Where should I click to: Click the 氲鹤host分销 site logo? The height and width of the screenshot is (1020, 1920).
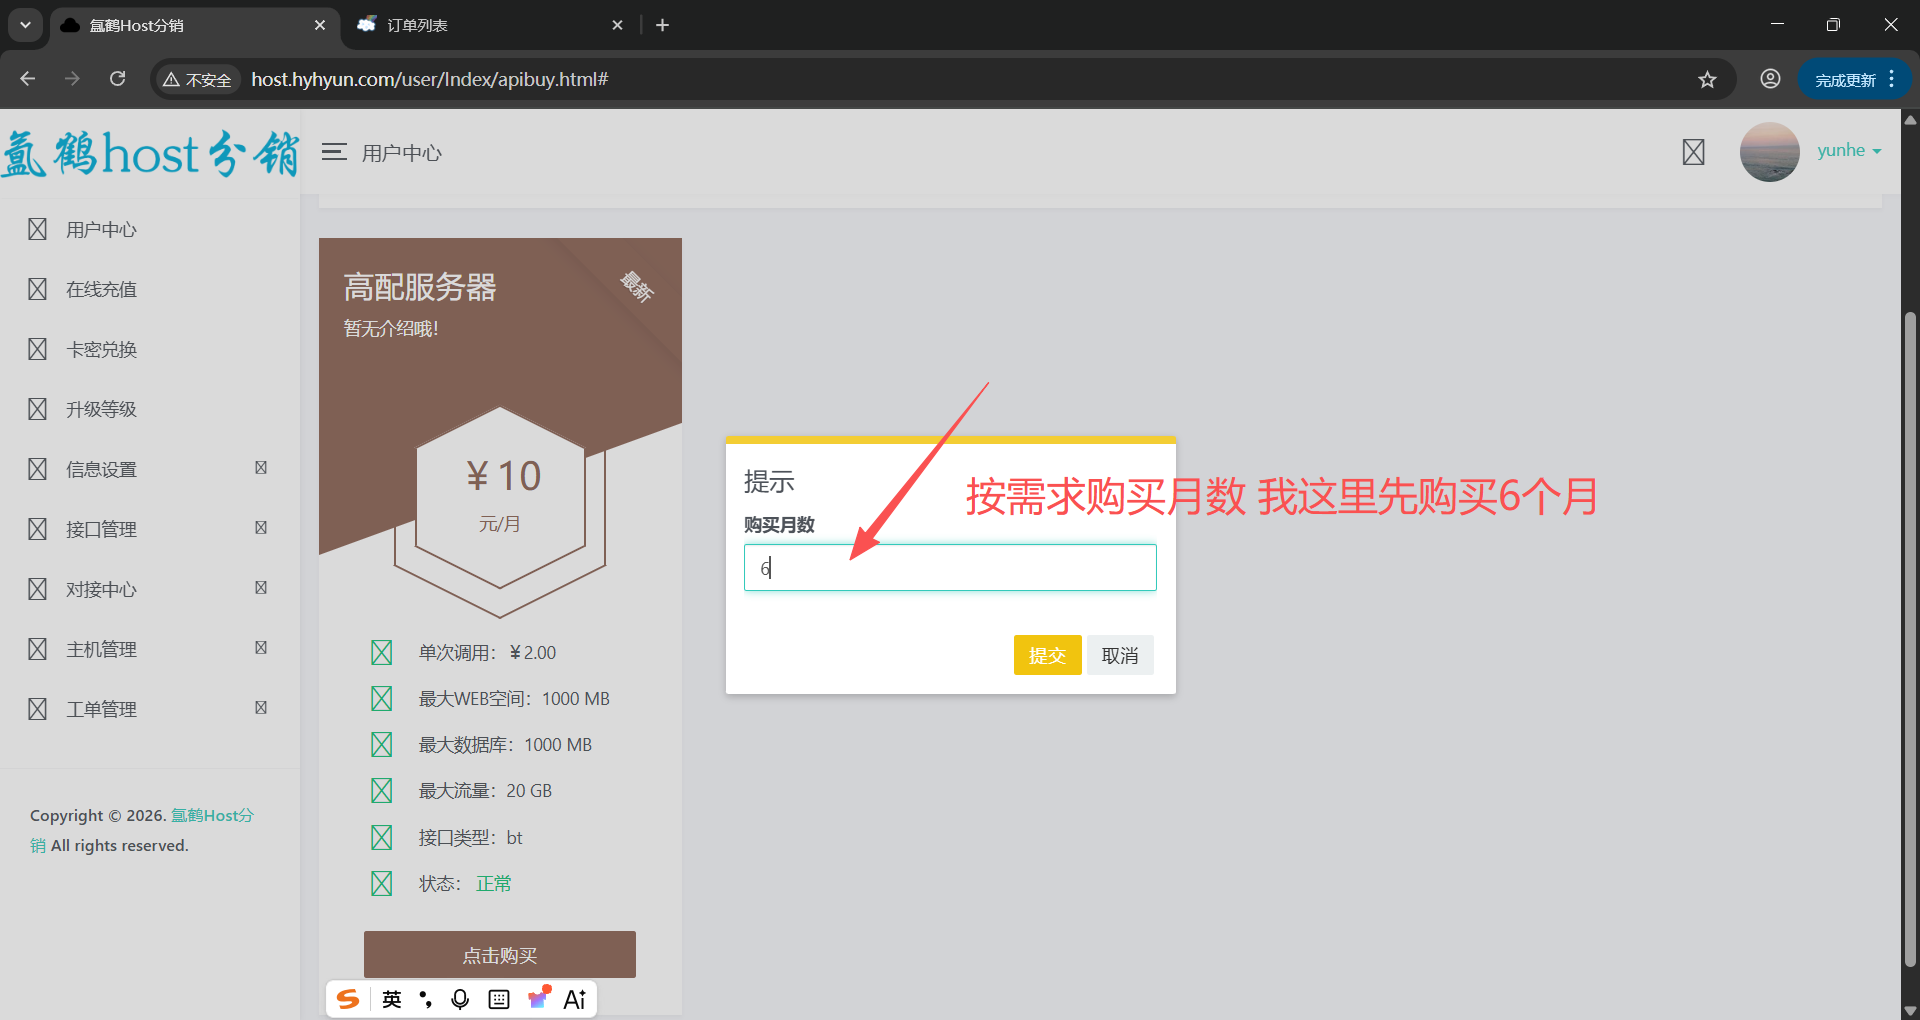150,153
